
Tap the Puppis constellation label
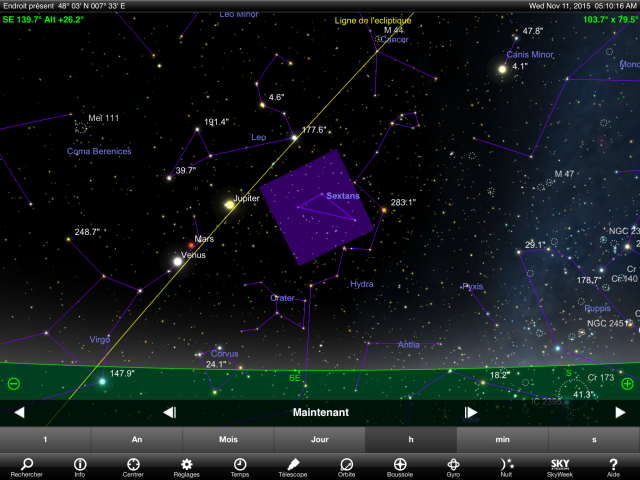click(x=597, y=308)
